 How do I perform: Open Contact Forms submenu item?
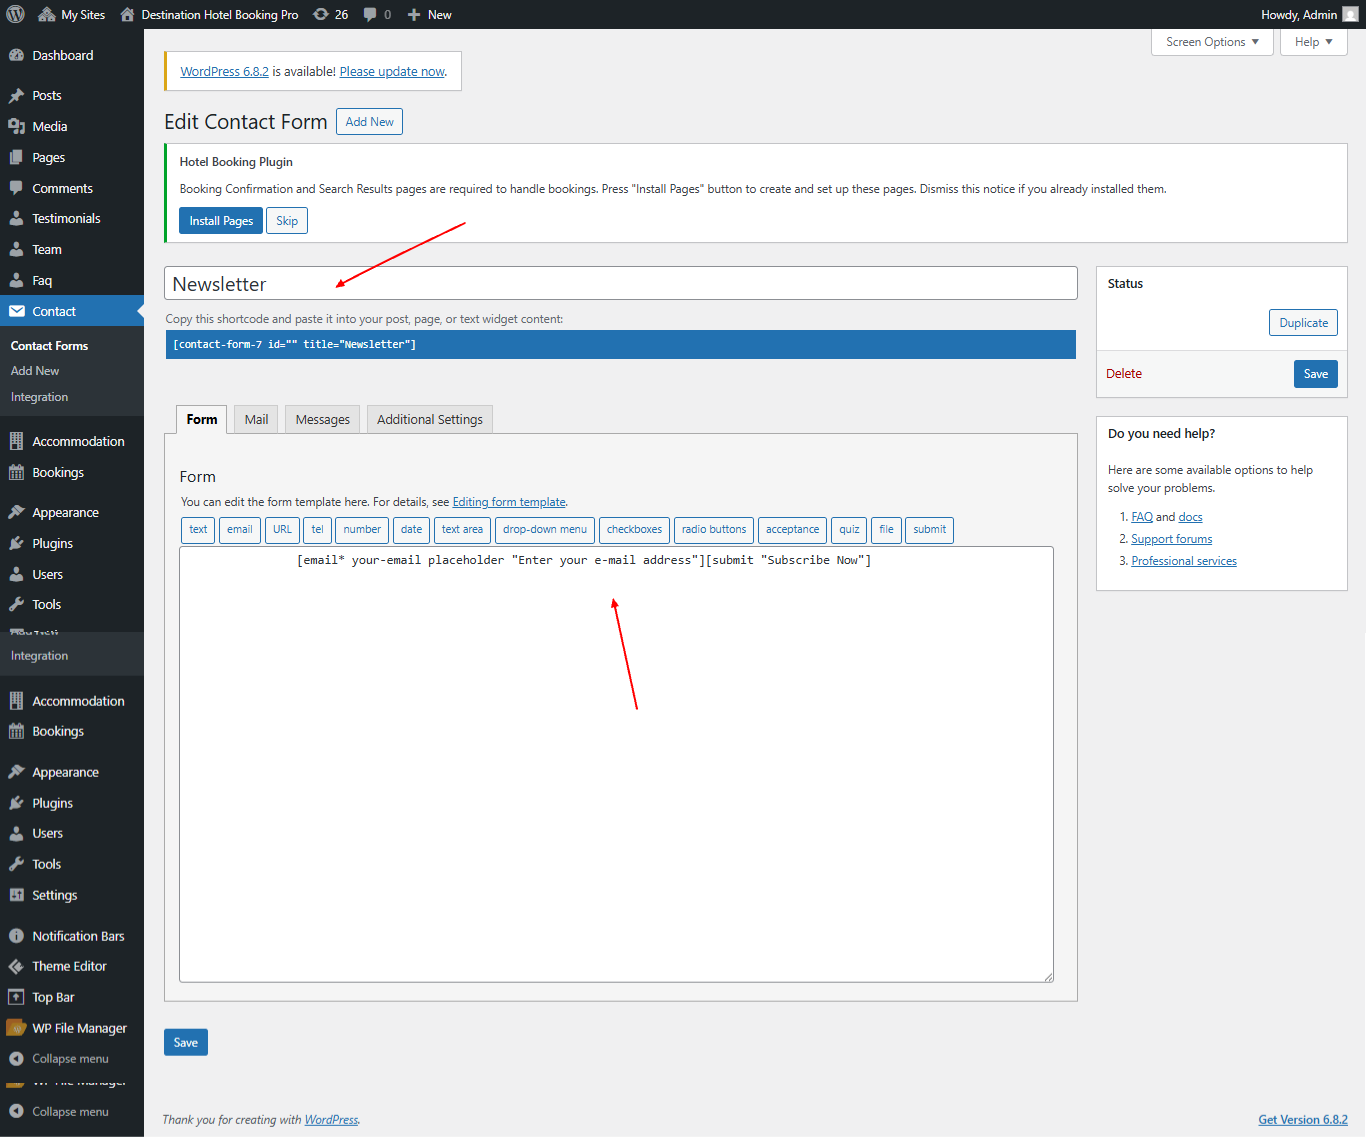pyautogui.click(x=49, y=345)
